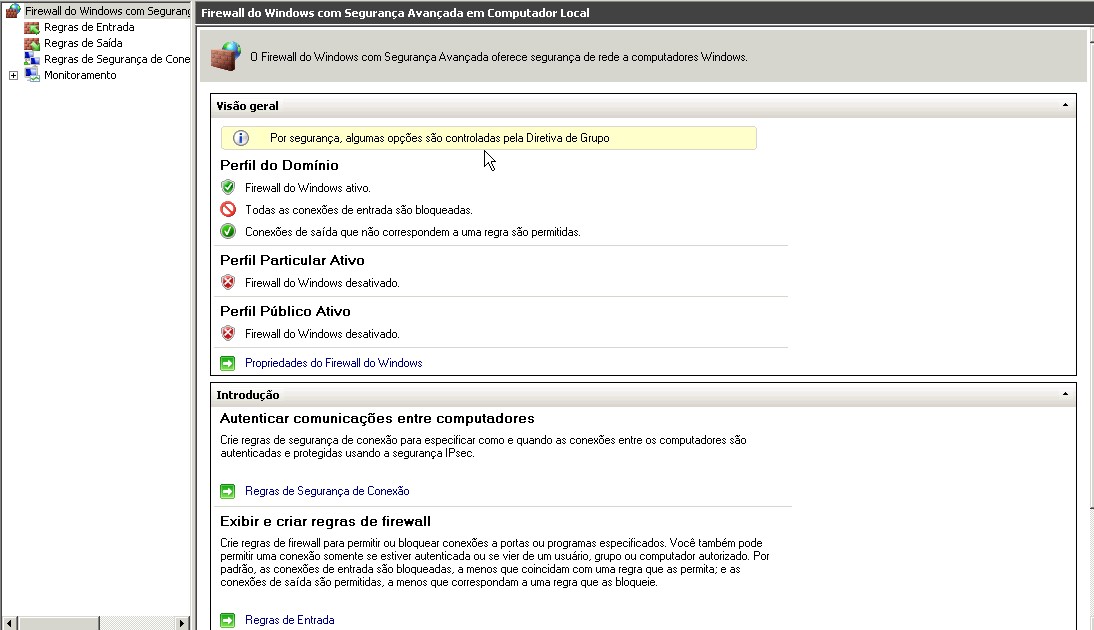Click the Monitoramento tree icon
Viewport: 1094px width, 630px height.
32,75
